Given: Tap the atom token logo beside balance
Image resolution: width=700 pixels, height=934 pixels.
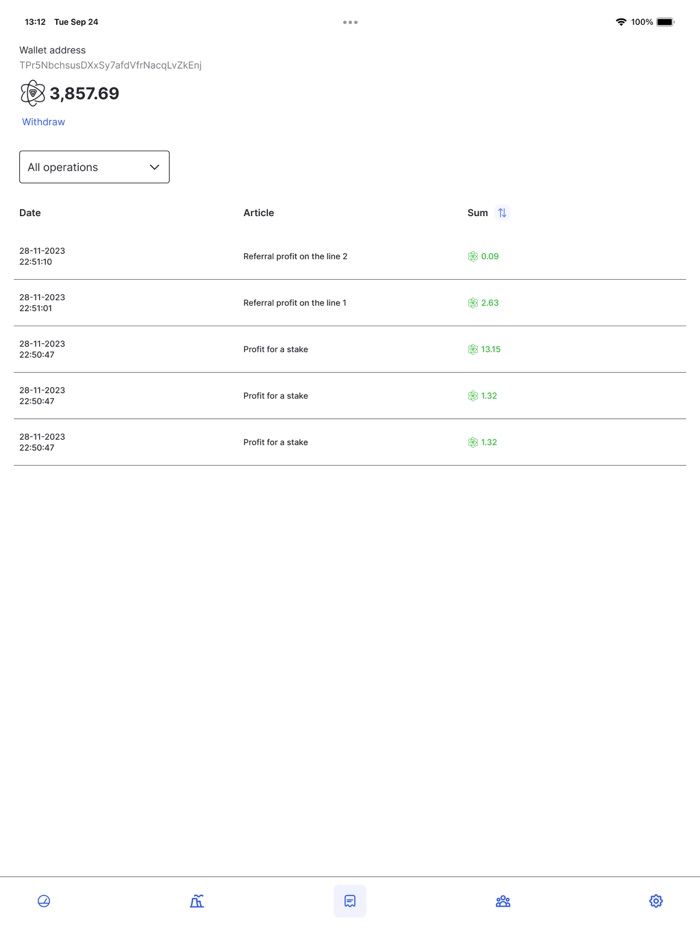Looking at the screenshot, I should point(32,93).
